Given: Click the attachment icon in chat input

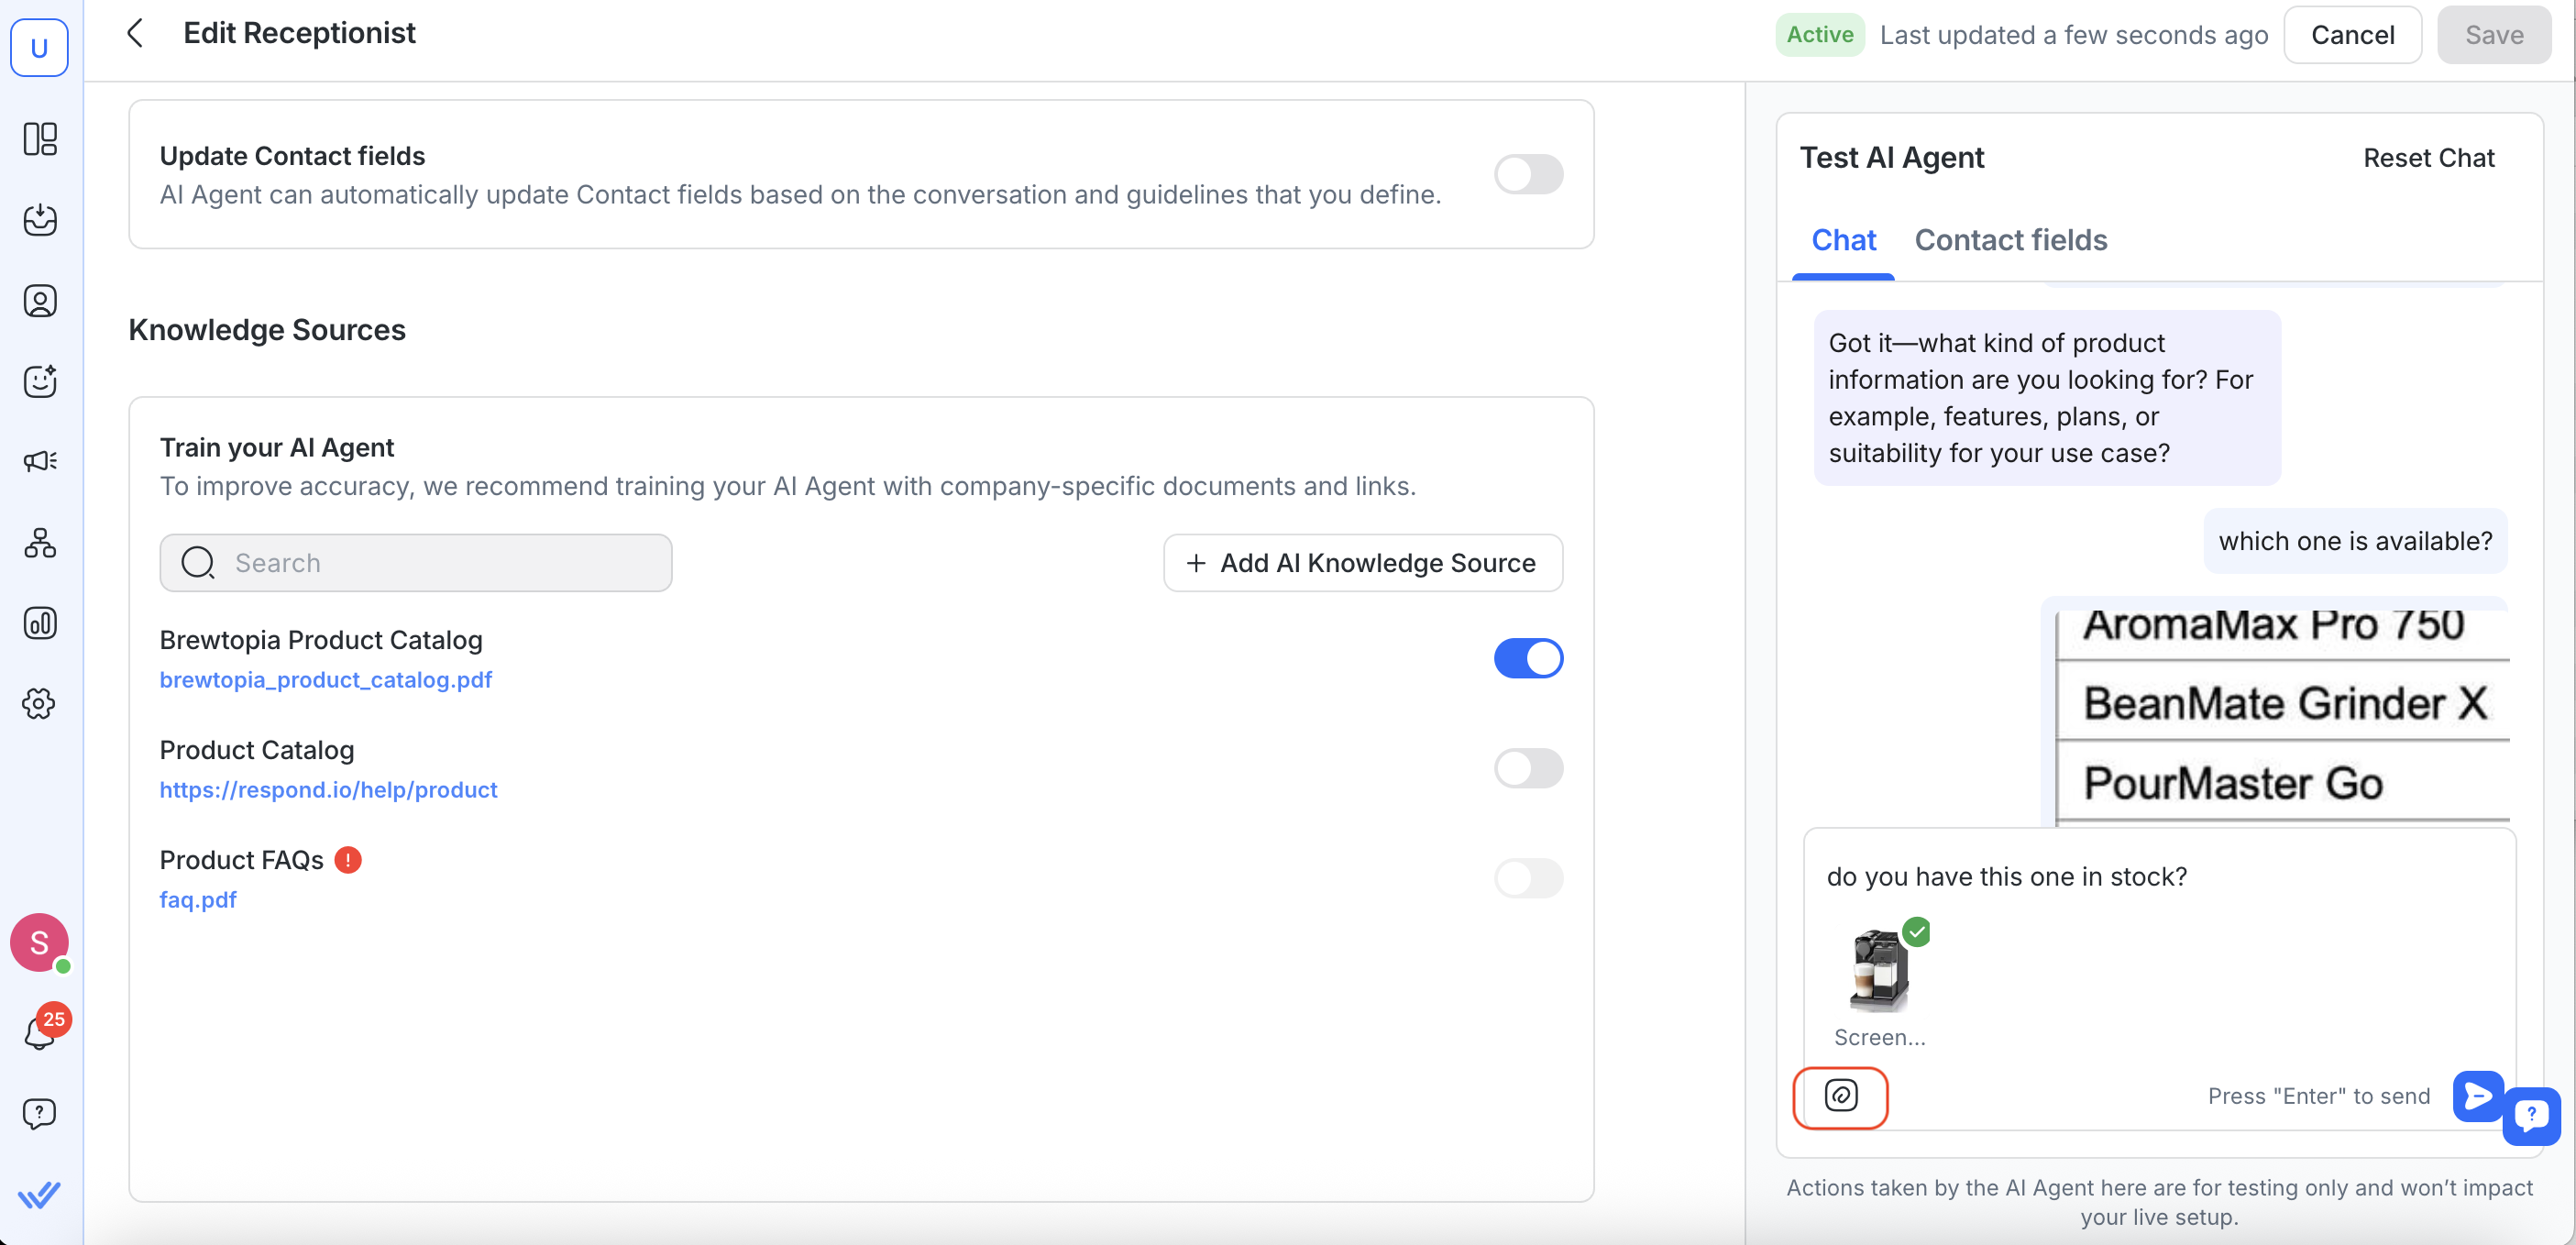Looking at the screenshot, I should pyautogui.click(x=1840, y=1096).
